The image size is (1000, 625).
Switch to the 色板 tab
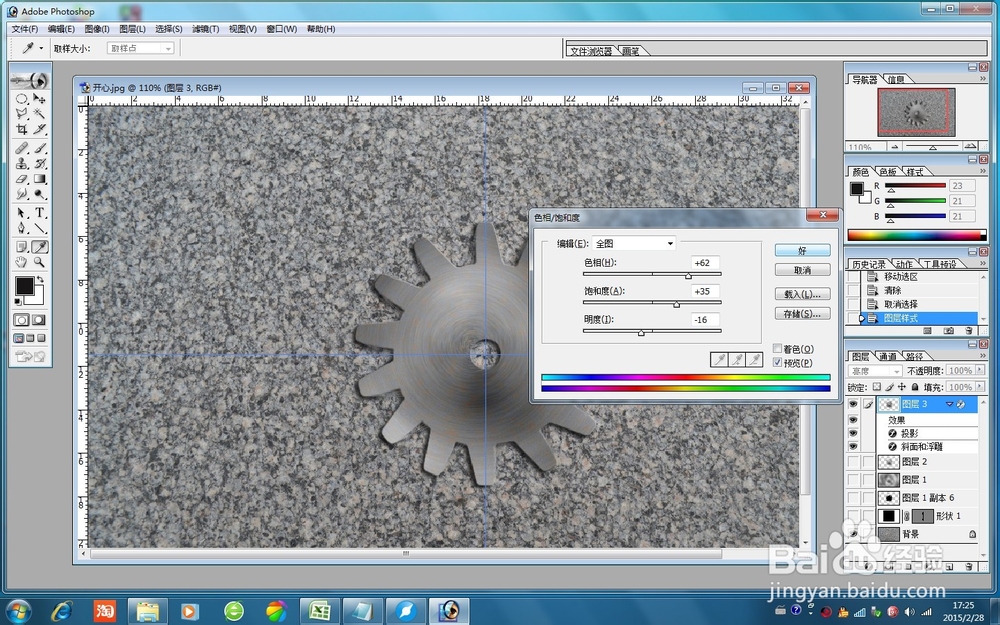coord(888,172)
